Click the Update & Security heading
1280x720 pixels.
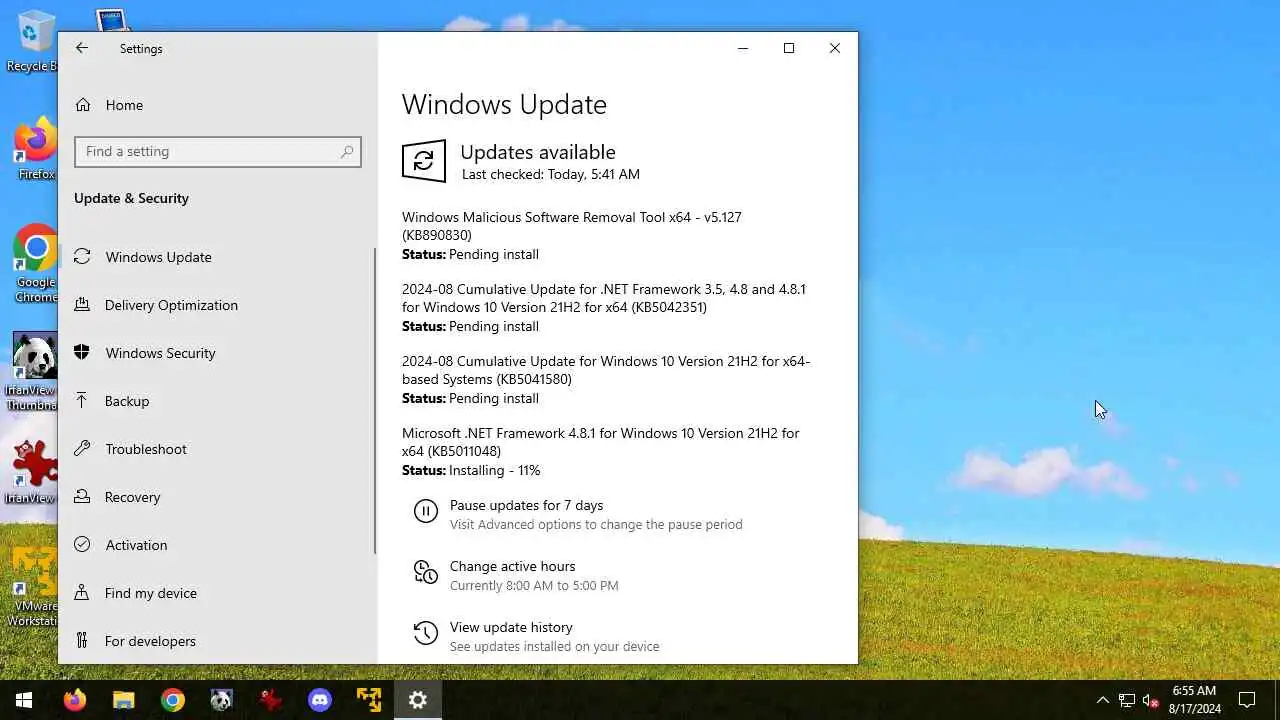pos(131,198)
